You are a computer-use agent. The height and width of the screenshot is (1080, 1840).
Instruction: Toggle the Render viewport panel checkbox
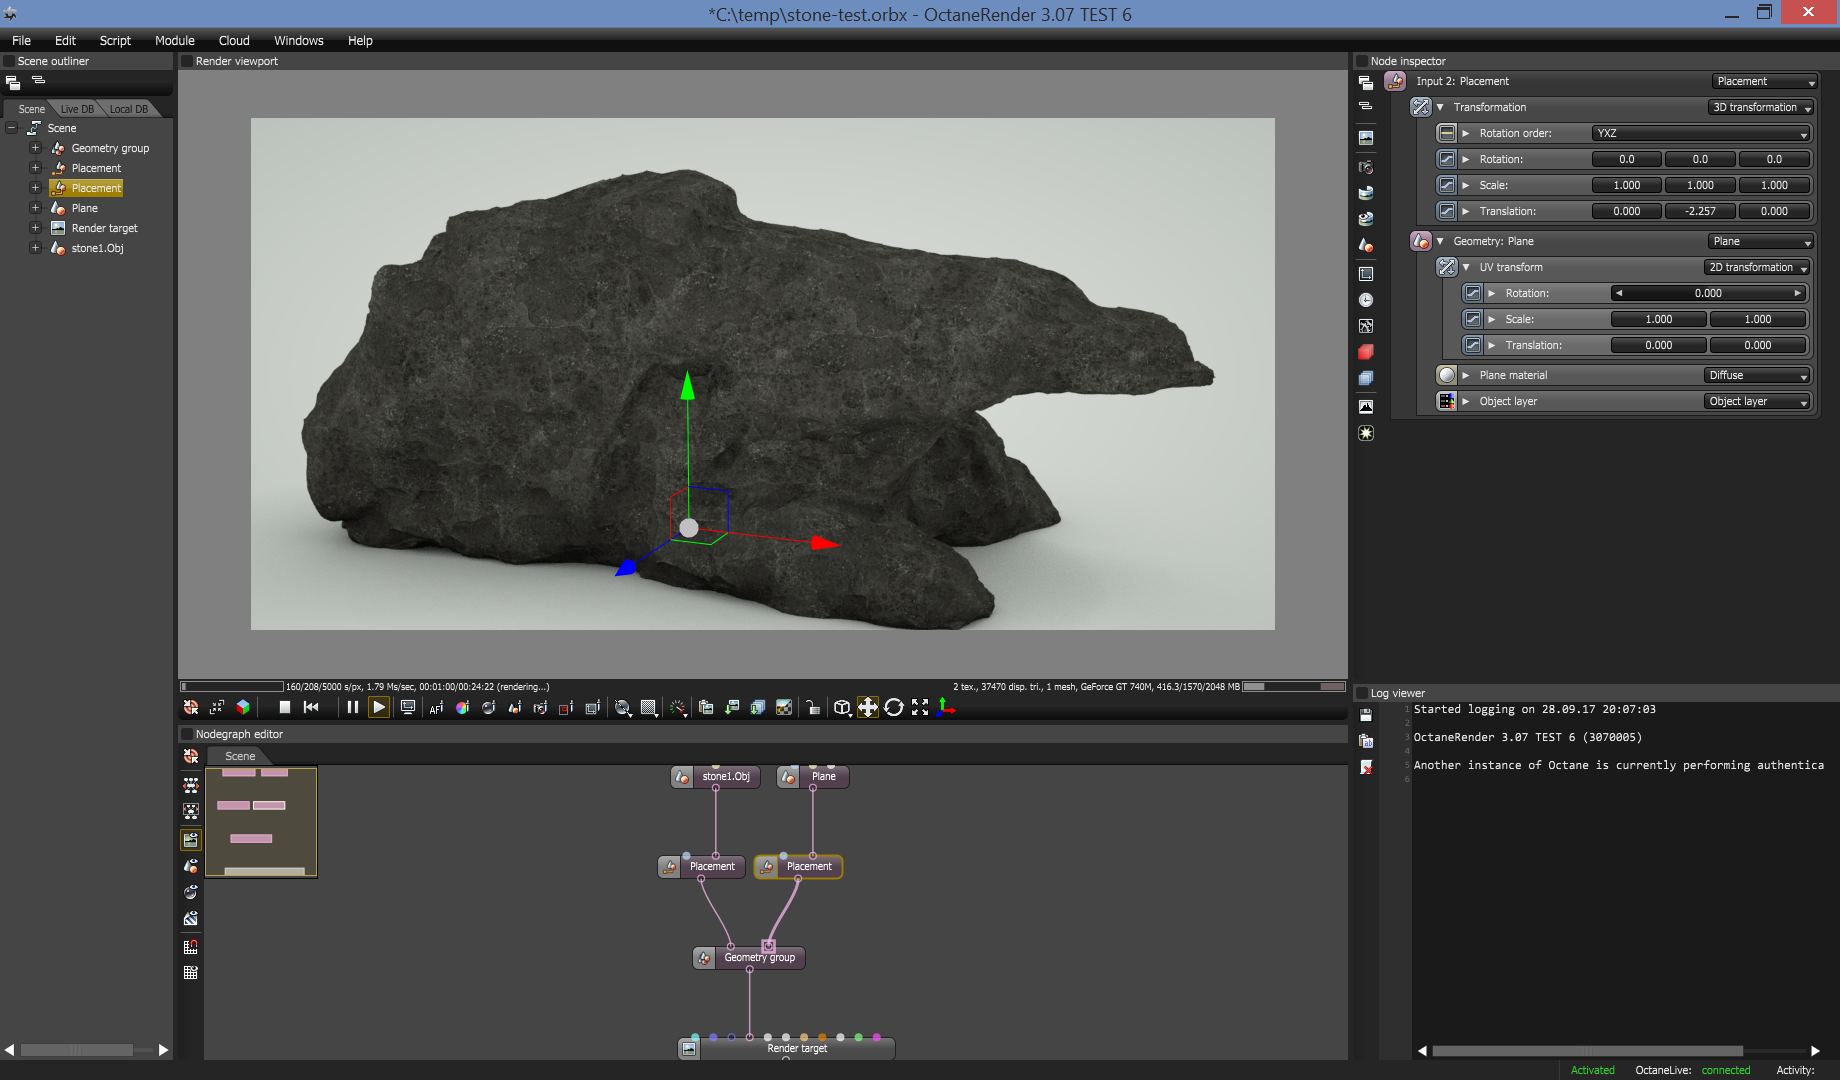187,61
